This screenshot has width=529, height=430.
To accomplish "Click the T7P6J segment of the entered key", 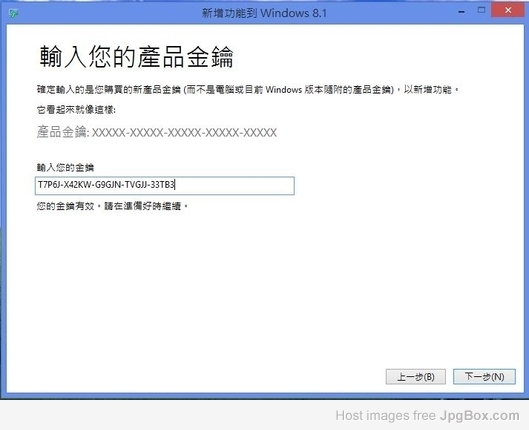I will point(49,185).
